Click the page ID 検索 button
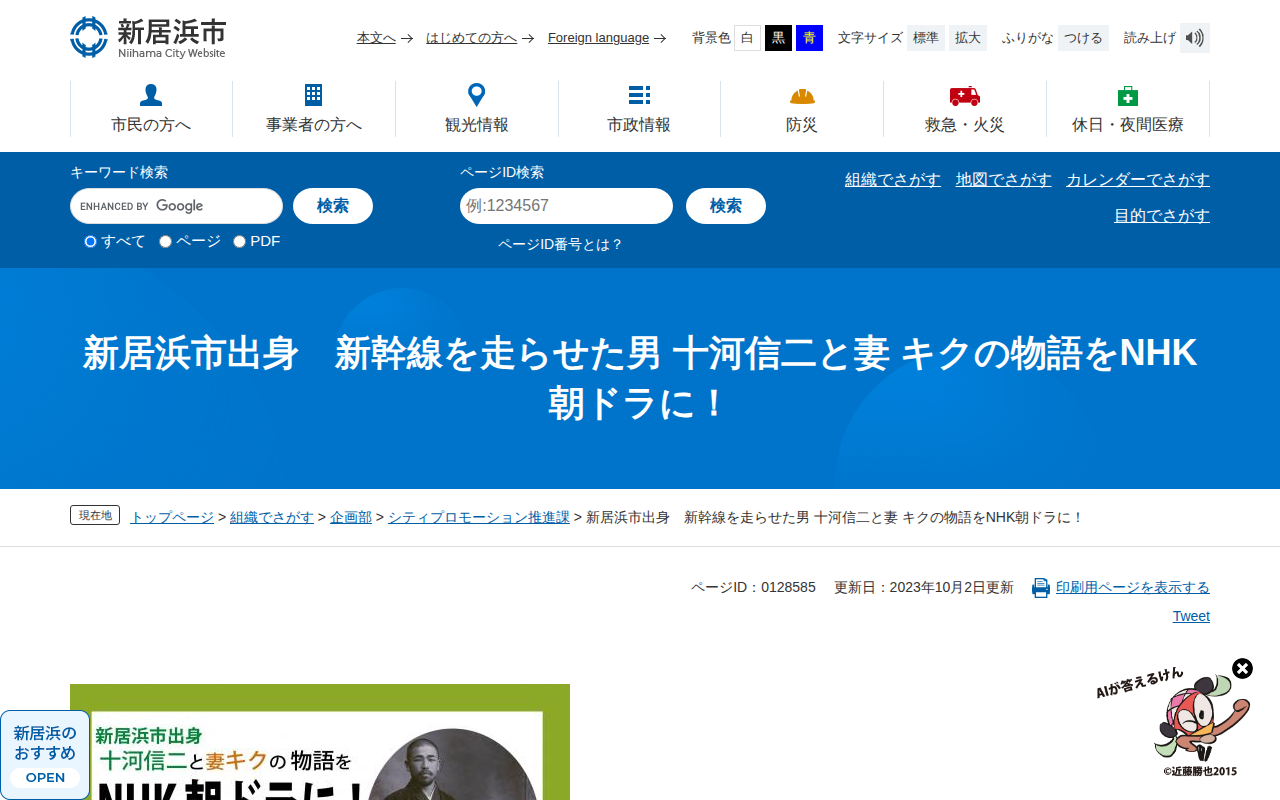The width and height of the screenshot is (1280, 800). click(726, 206)
